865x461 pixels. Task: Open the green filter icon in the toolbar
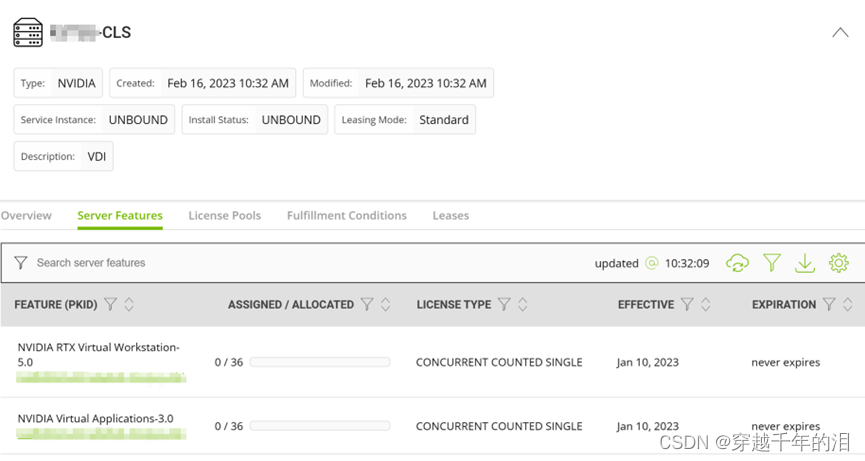772,263
